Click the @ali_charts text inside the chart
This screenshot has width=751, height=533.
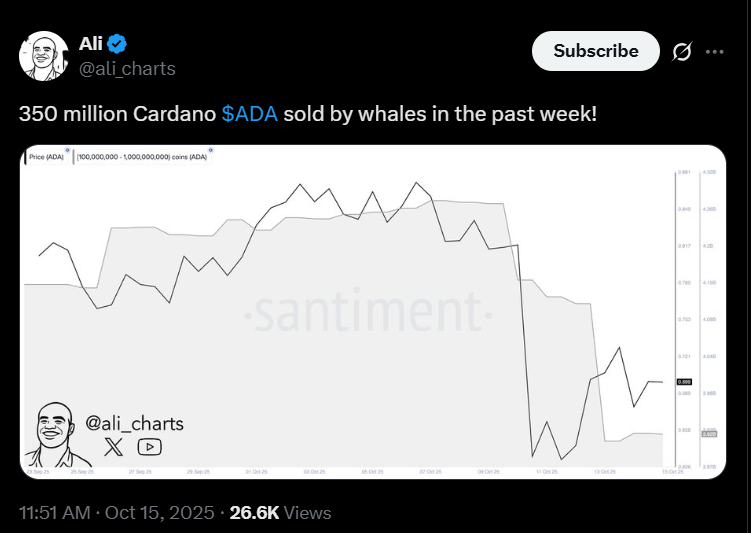135,423
